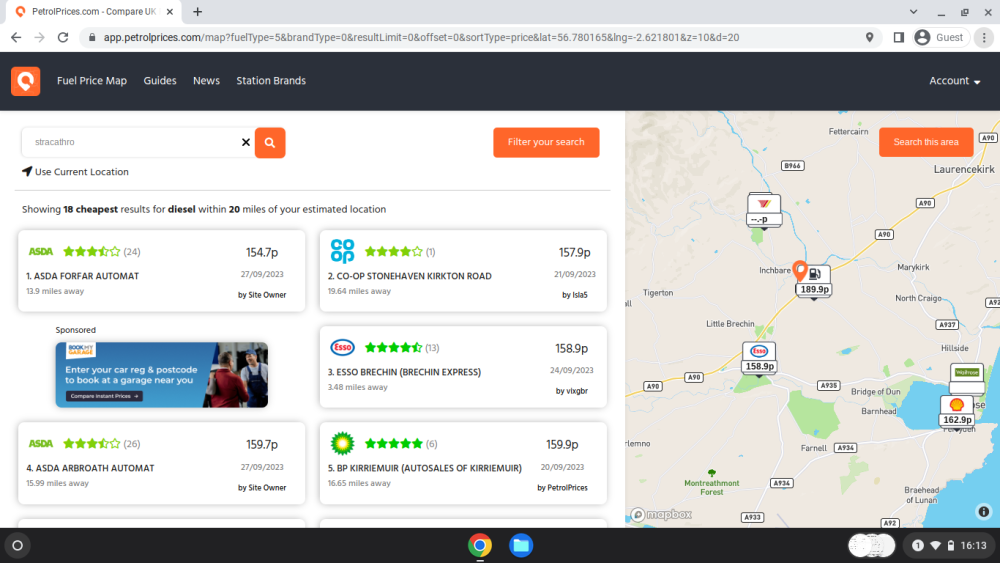Open the Chrome three-dot menu

(984, 38)
